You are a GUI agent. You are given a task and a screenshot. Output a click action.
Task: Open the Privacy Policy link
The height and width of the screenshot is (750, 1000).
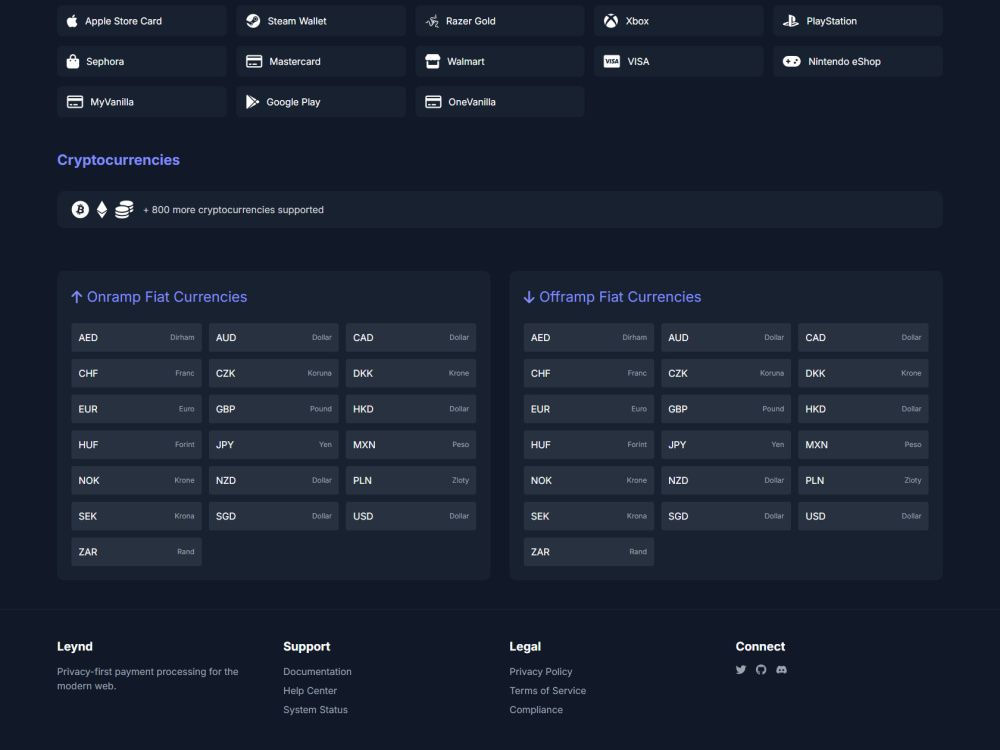coord(541,672)
